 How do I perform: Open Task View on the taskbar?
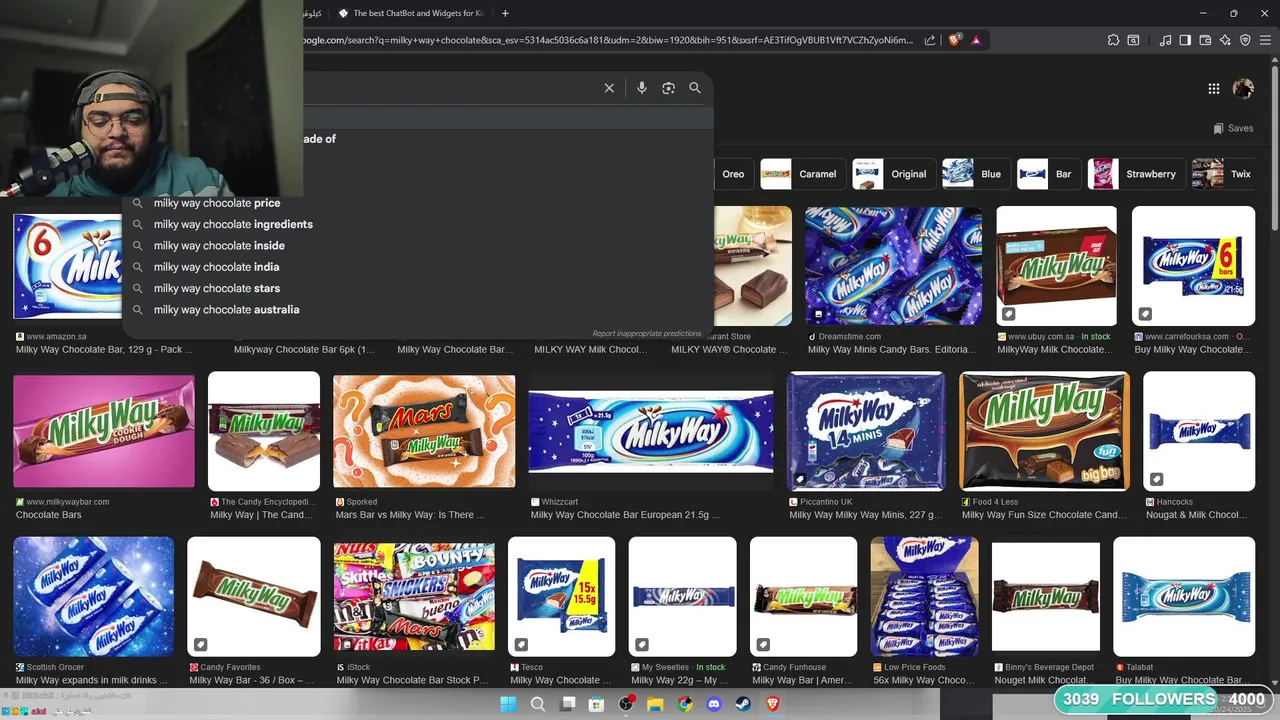tap(568, 704)
